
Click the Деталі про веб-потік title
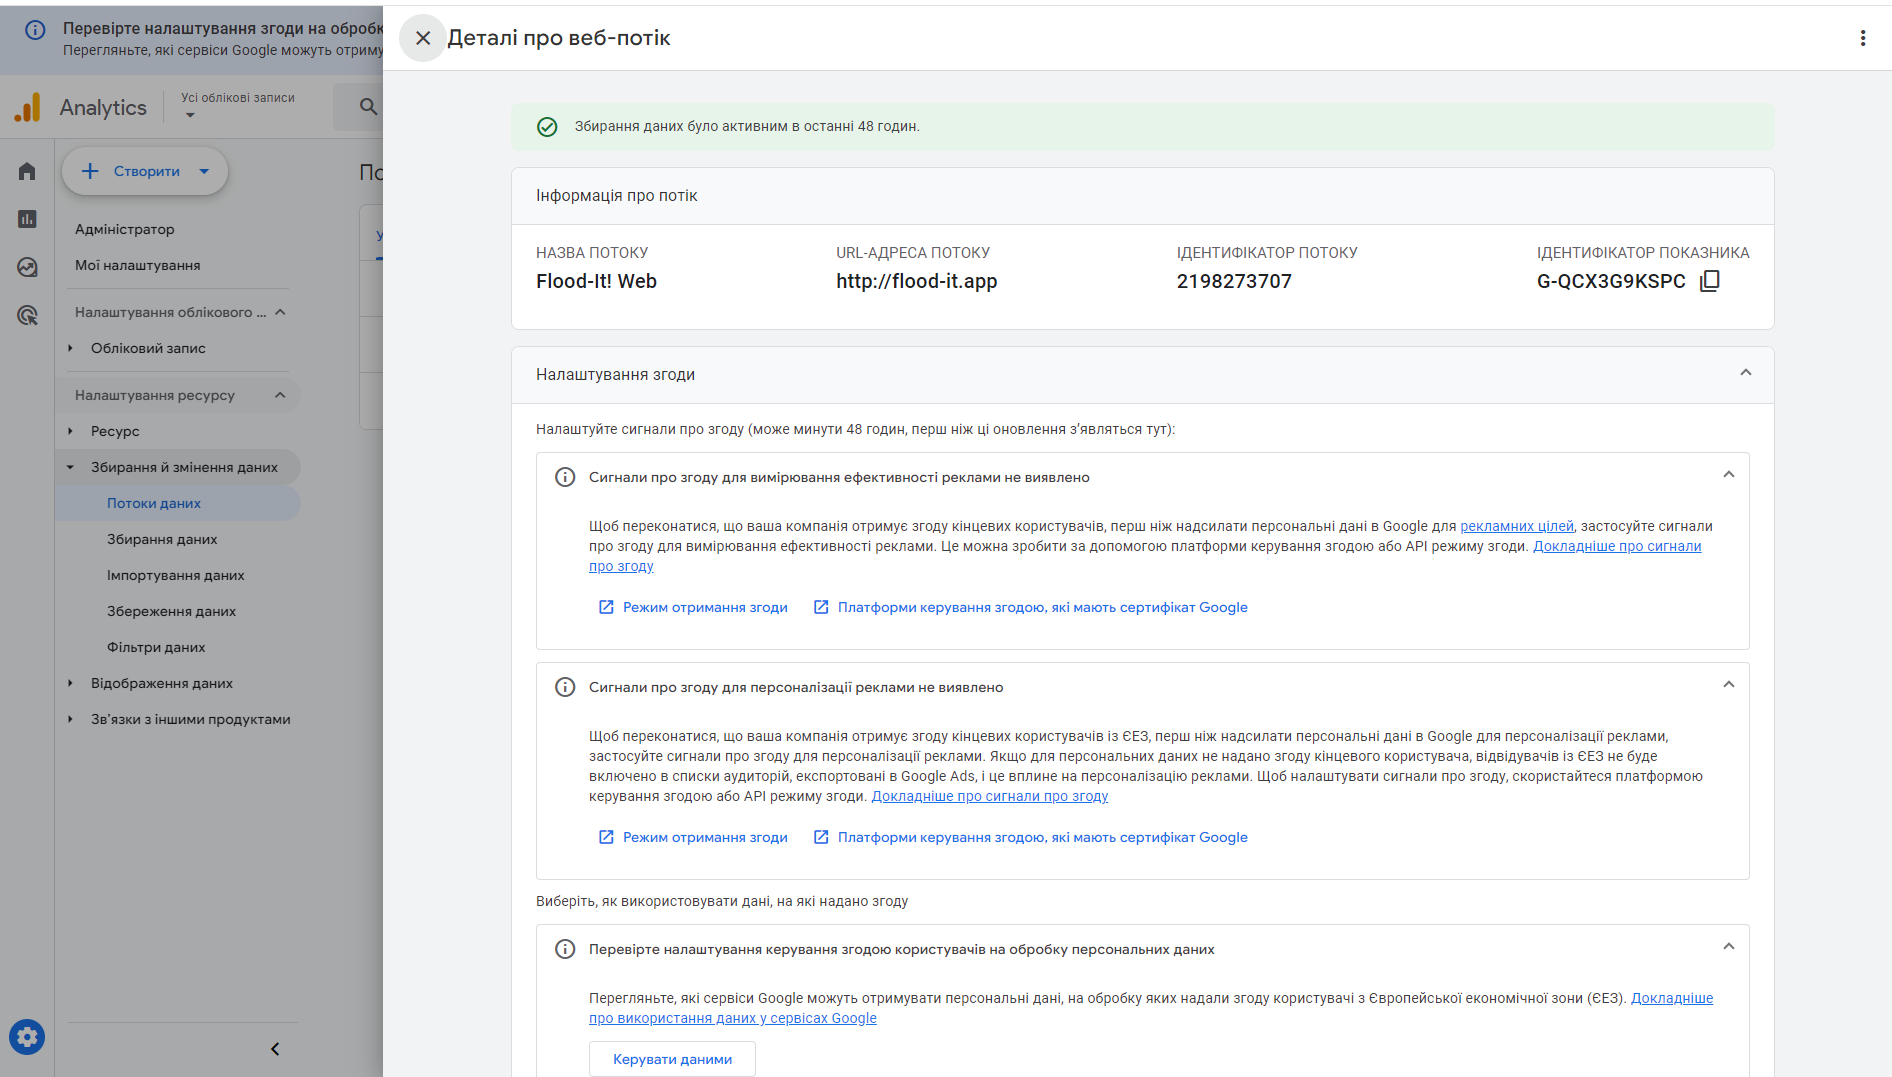tap(558, 38)
